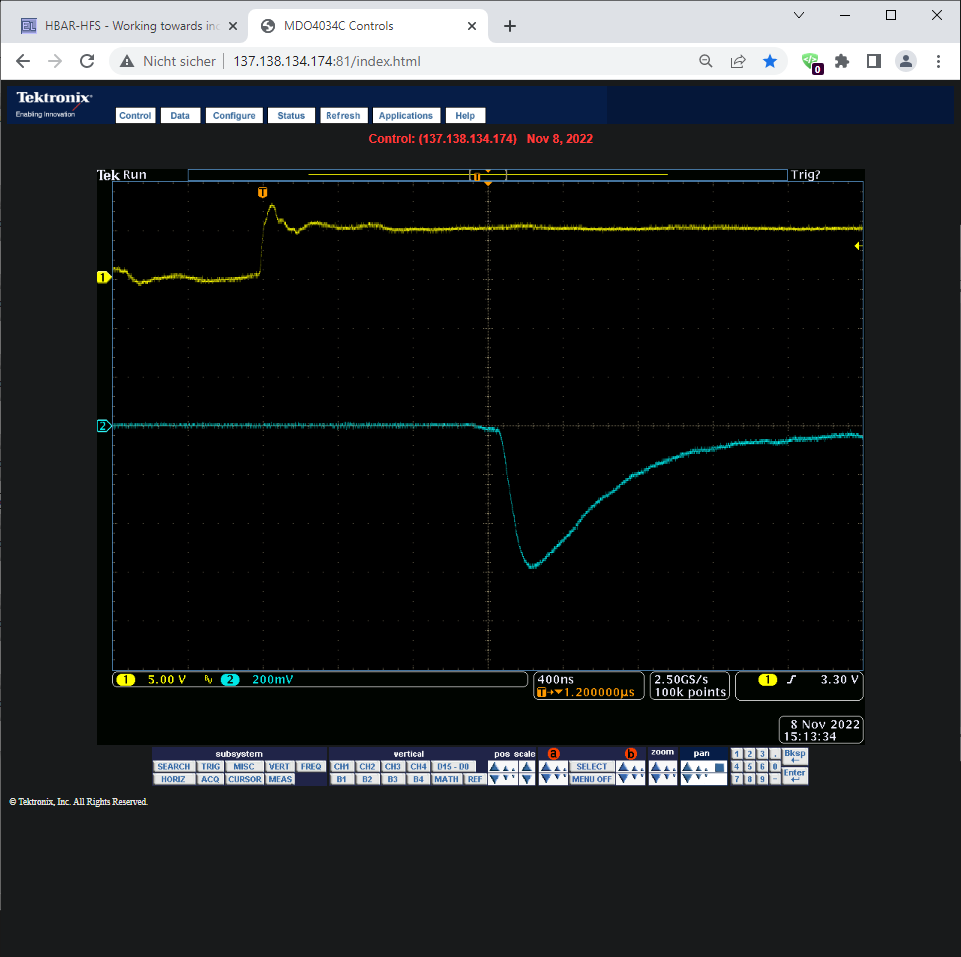This screenshot has height=957, width=961.
Task: Open the browser extensions puzzle icon
Action: click(x=842, y=61)
